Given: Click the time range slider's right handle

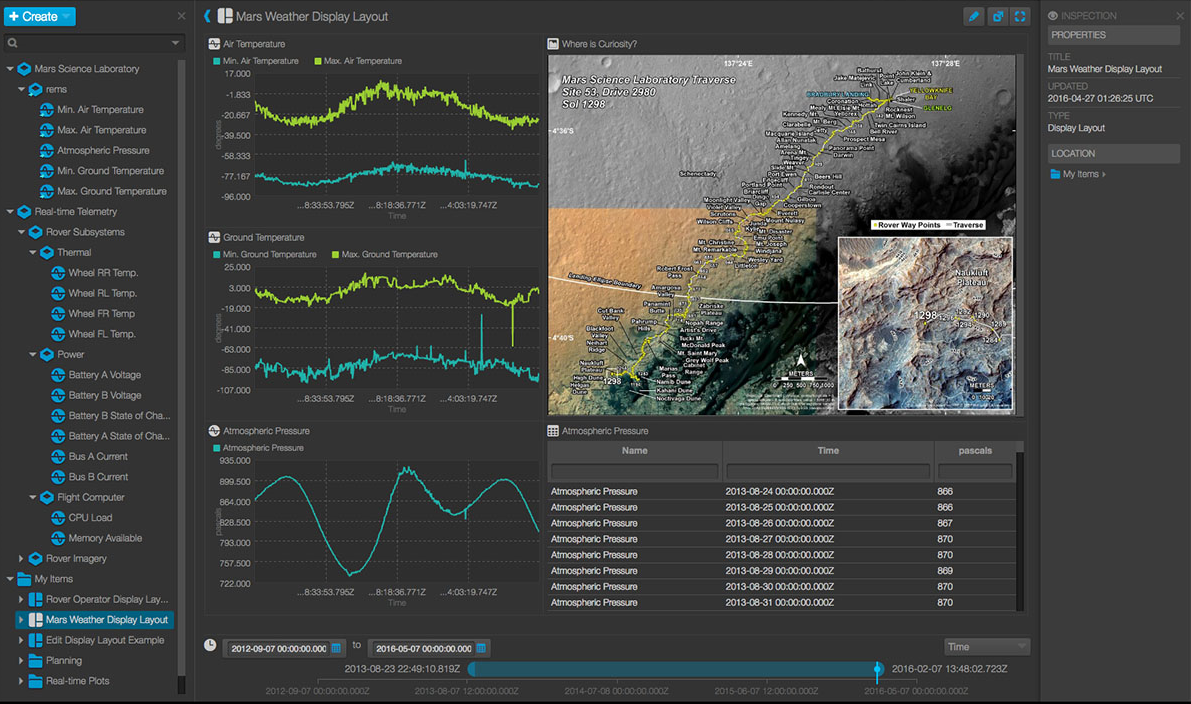Looking at the screenshot, I should [x=878, y=669].
